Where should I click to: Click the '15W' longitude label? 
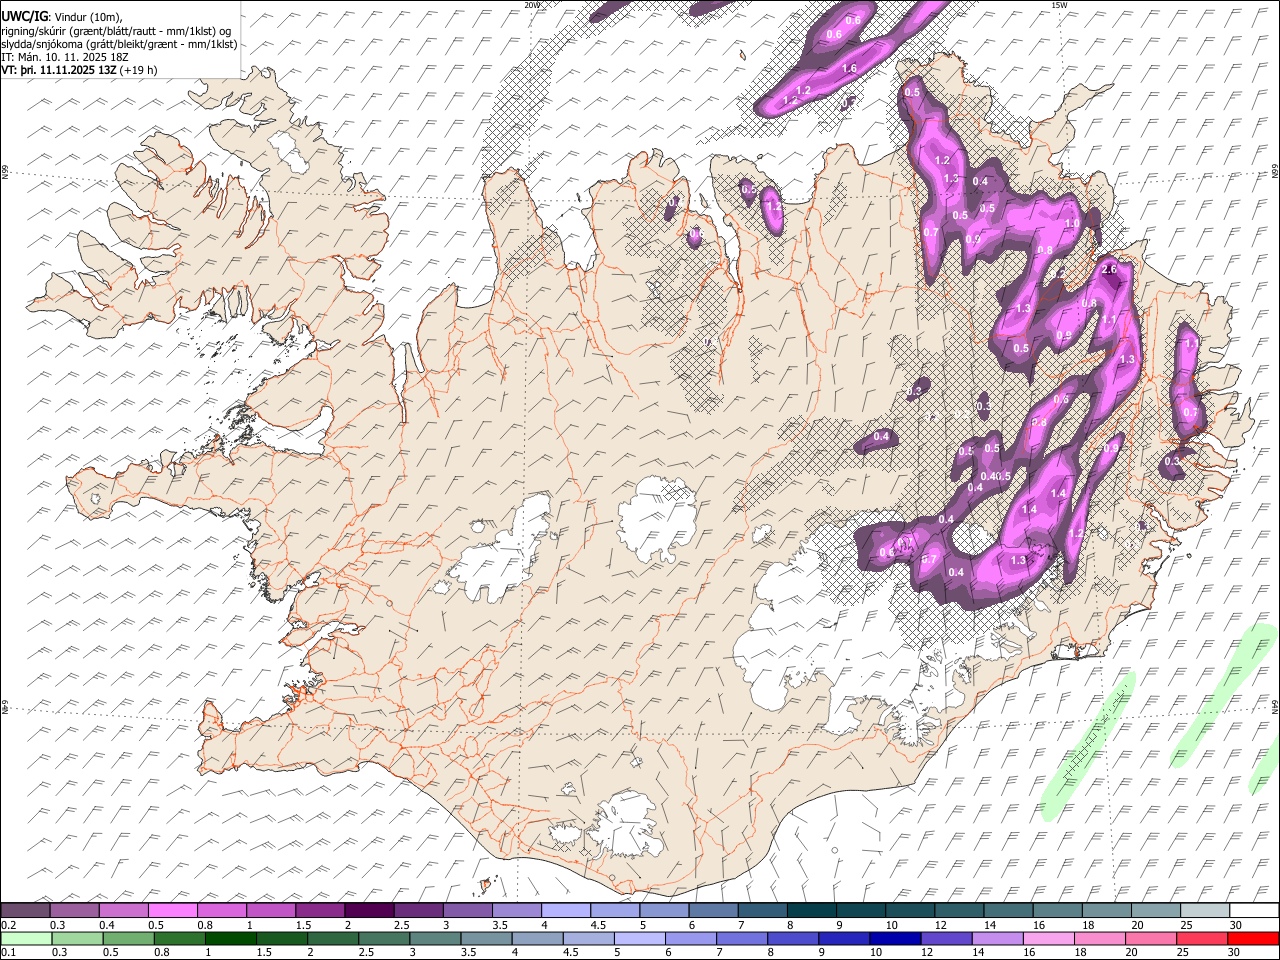[1059, 5]
